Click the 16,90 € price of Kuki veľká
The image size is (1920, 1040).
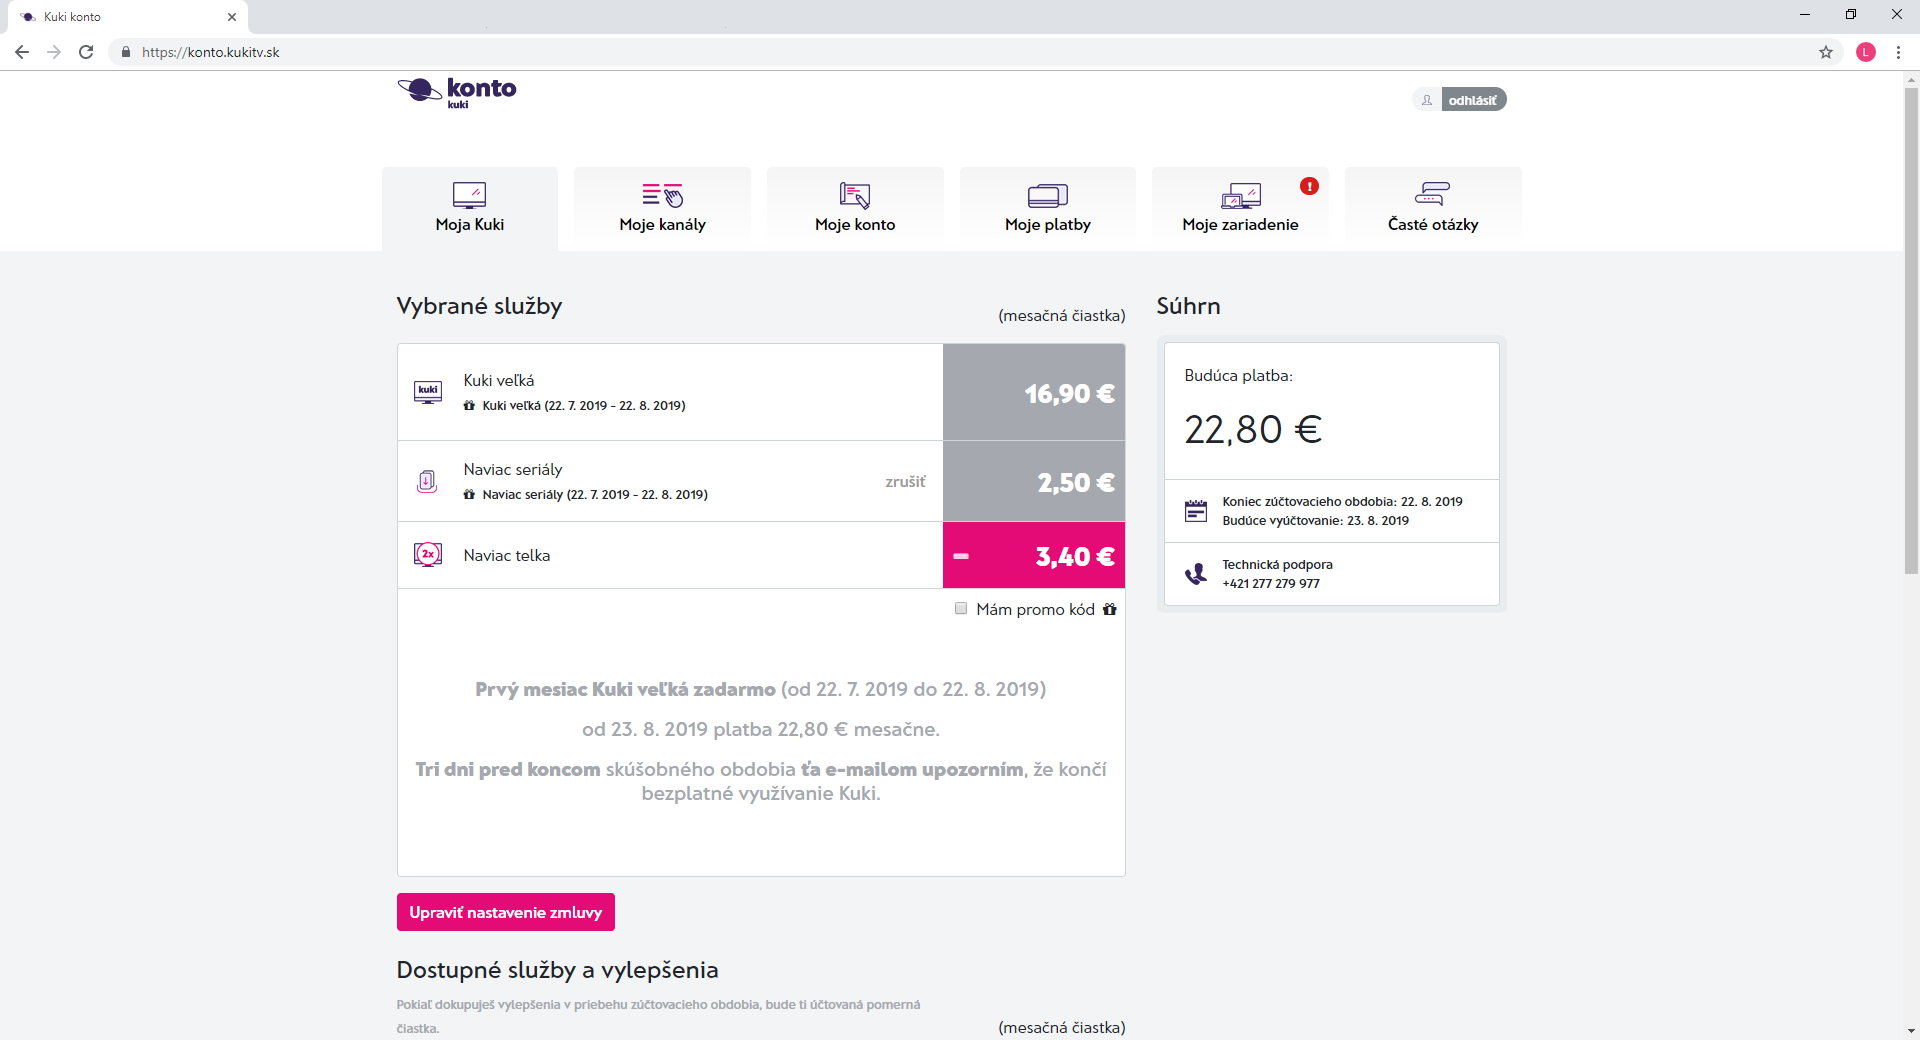(x=1069, y=394)
